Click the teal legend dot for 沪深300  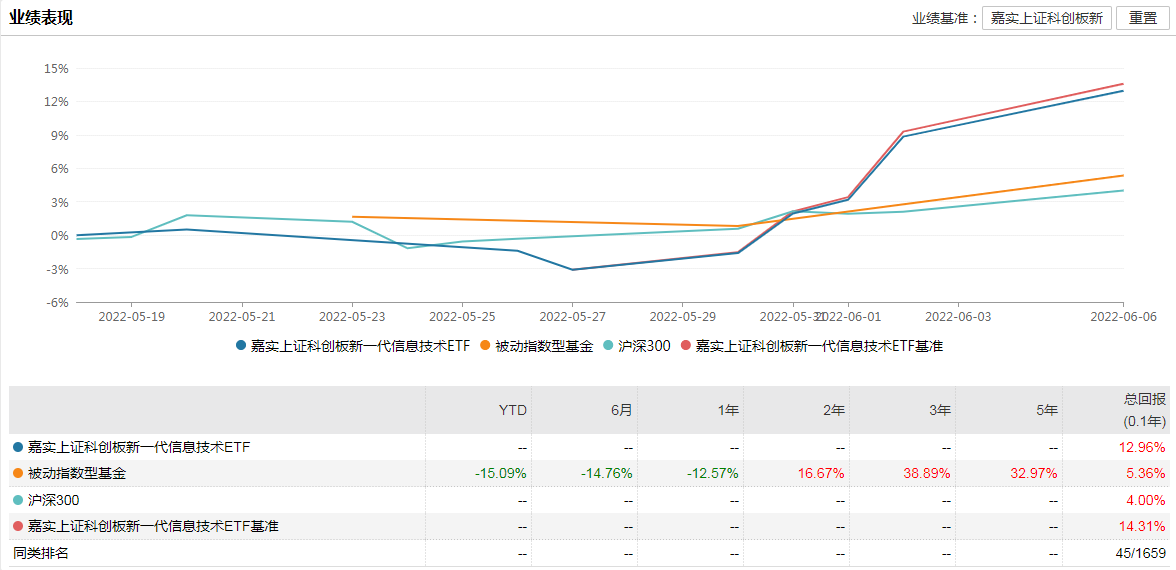click(608, 346)
